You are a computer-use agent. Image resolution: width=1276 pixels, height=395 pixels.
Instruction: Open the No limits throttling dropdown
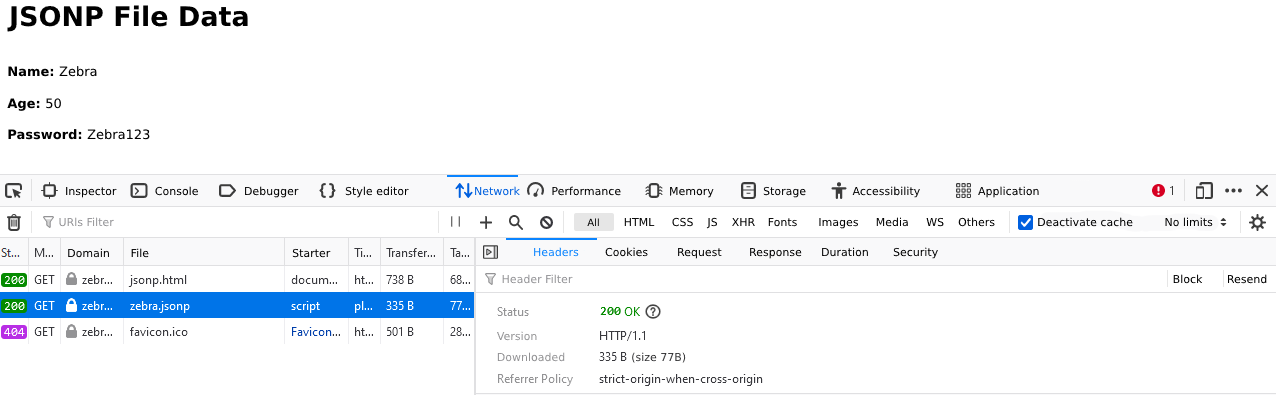(1195, 222)
